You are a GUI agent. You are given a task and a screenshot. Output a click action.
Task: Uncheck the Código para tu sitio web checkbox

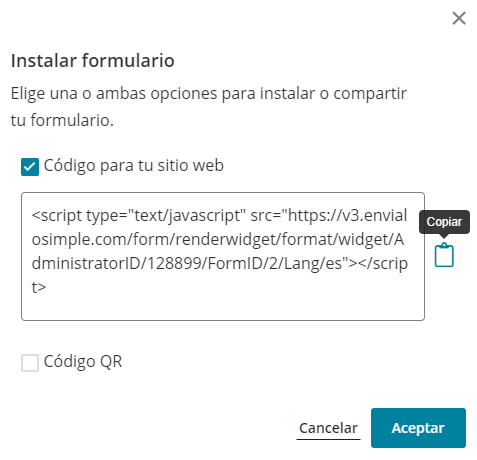(x=30, y=167)
